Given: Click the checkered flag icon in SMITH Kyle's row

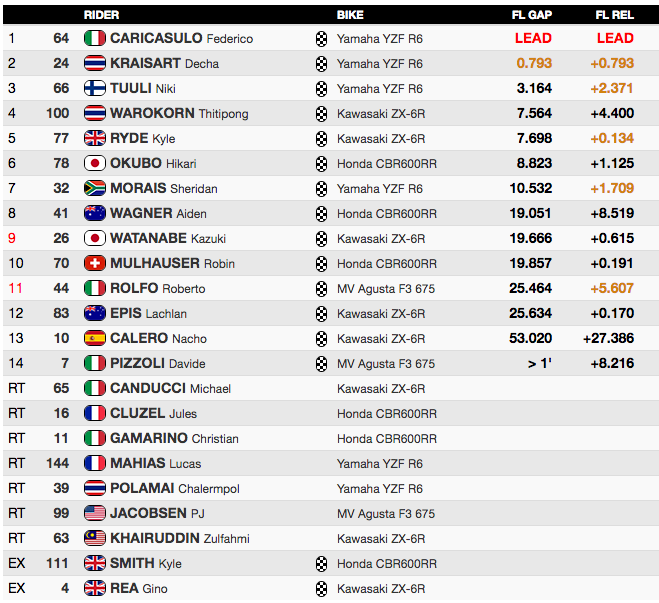Looking at the screenshot, I should pos(321,564).
